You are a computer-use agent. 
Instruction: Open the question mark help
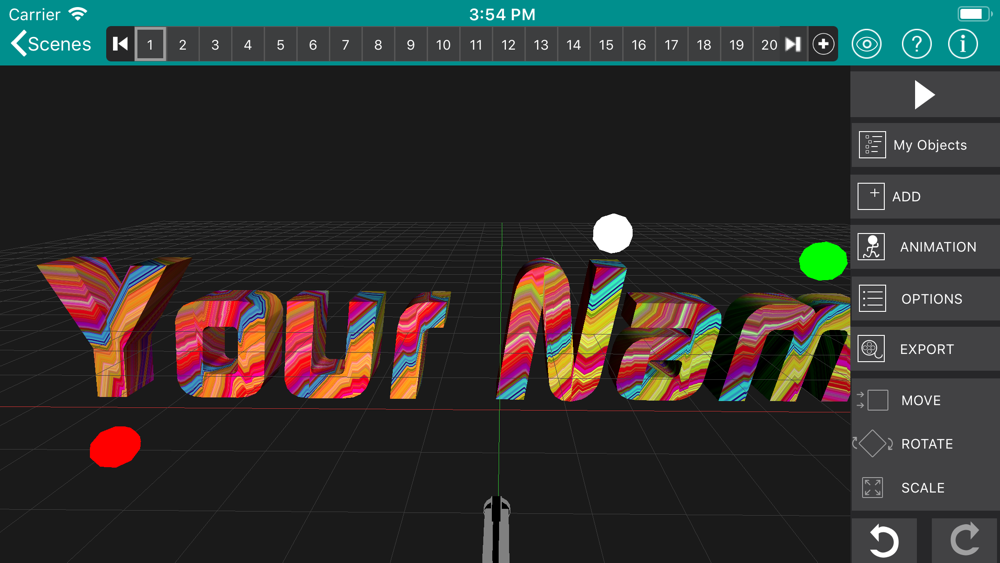coord(916,44)
